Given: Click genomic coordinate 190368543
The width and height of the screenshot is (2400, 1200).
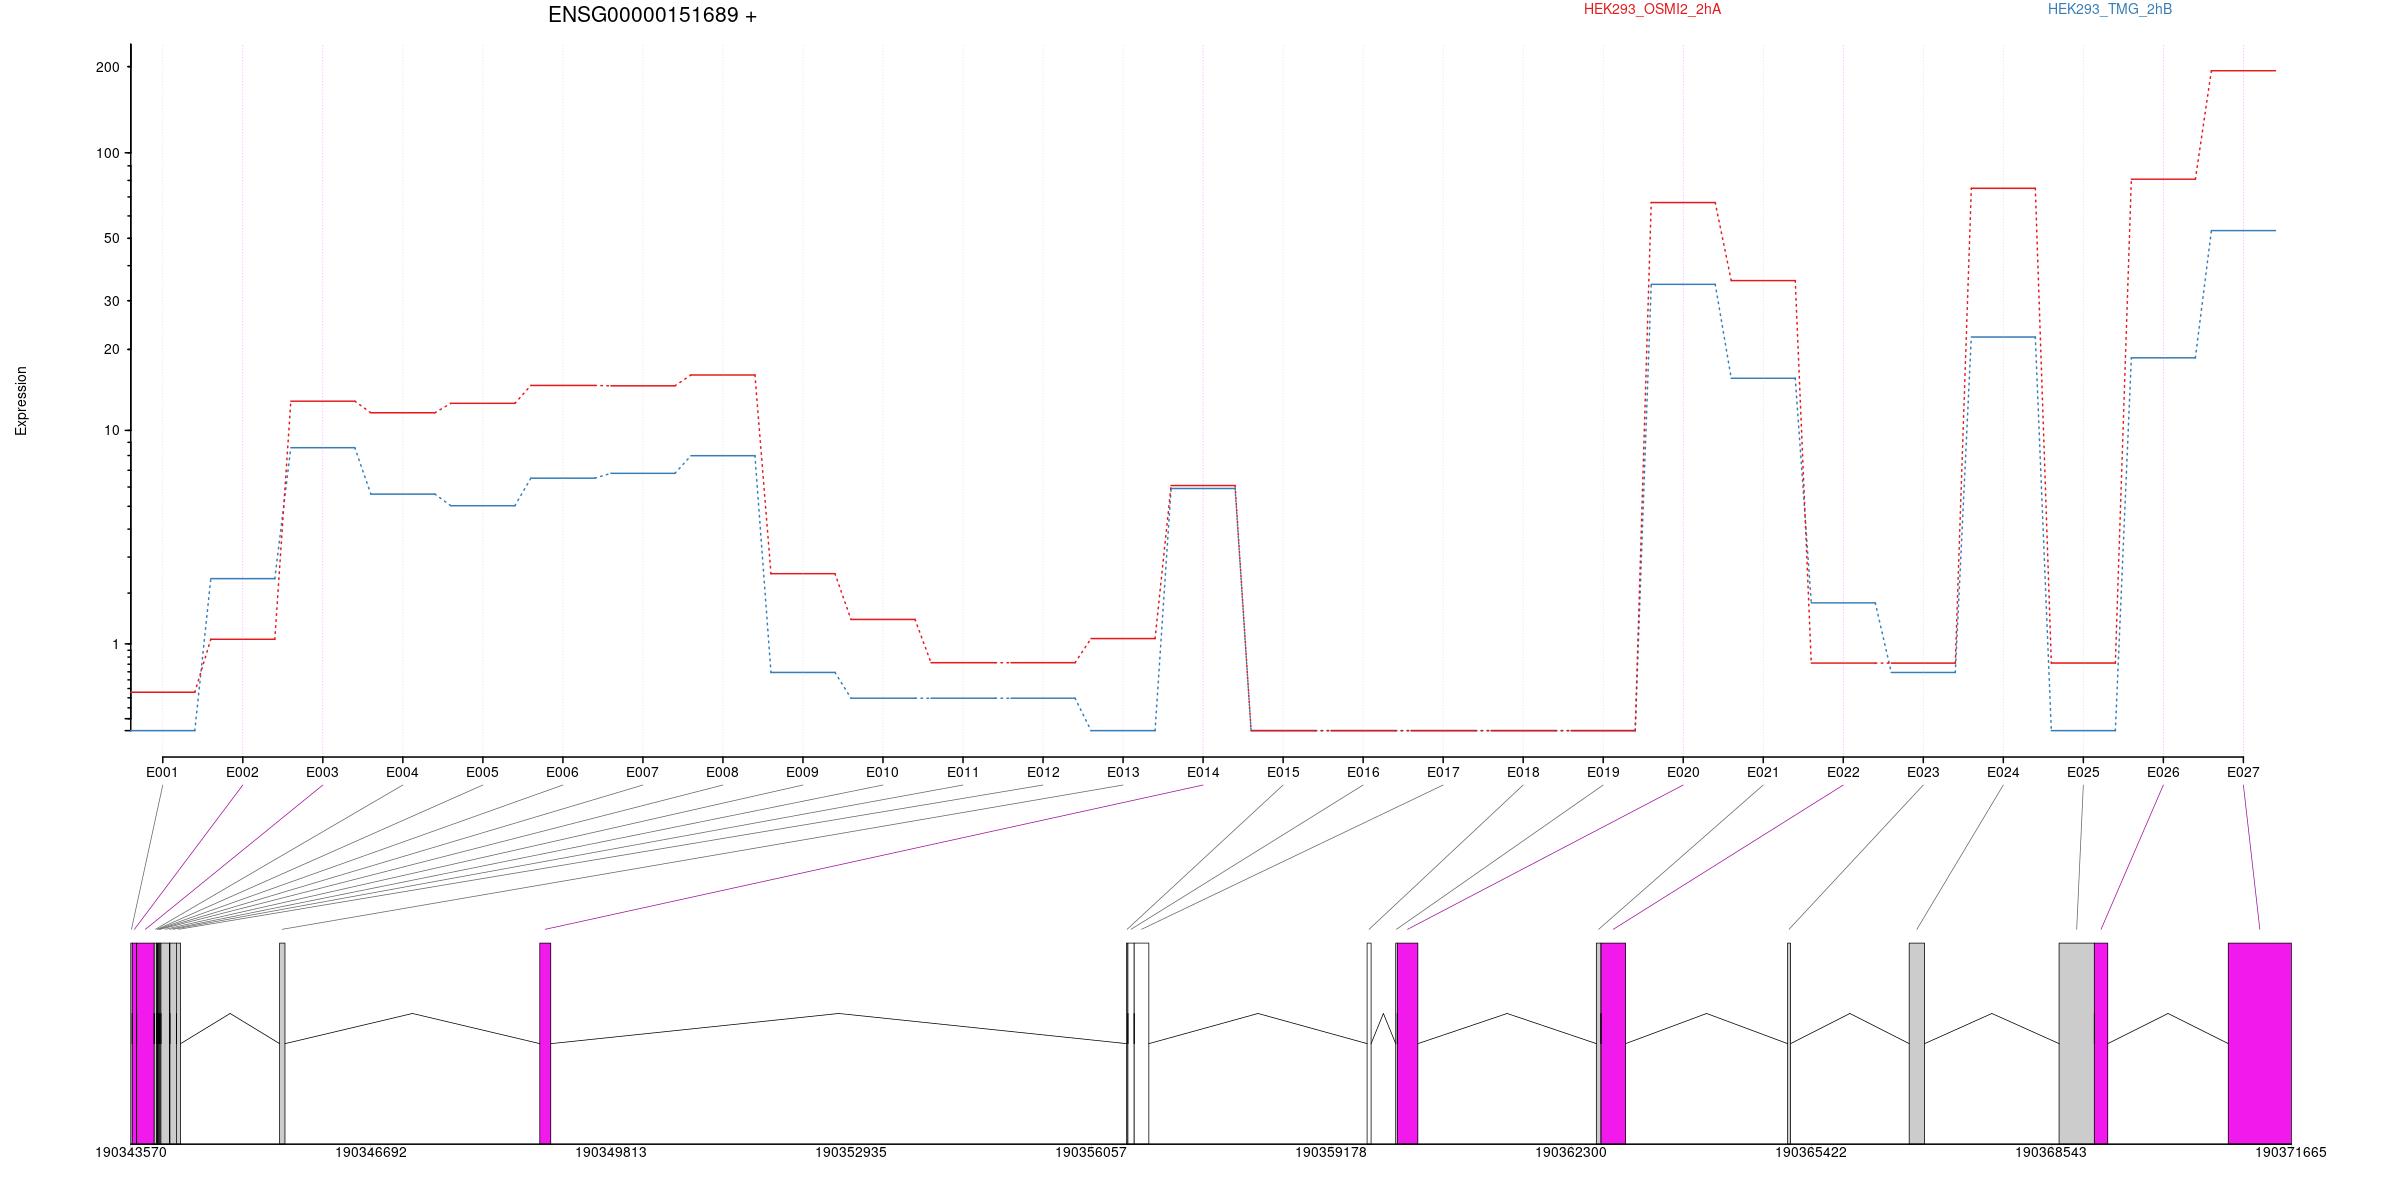Looking at the screenshot, I should coord(2051,1152).
